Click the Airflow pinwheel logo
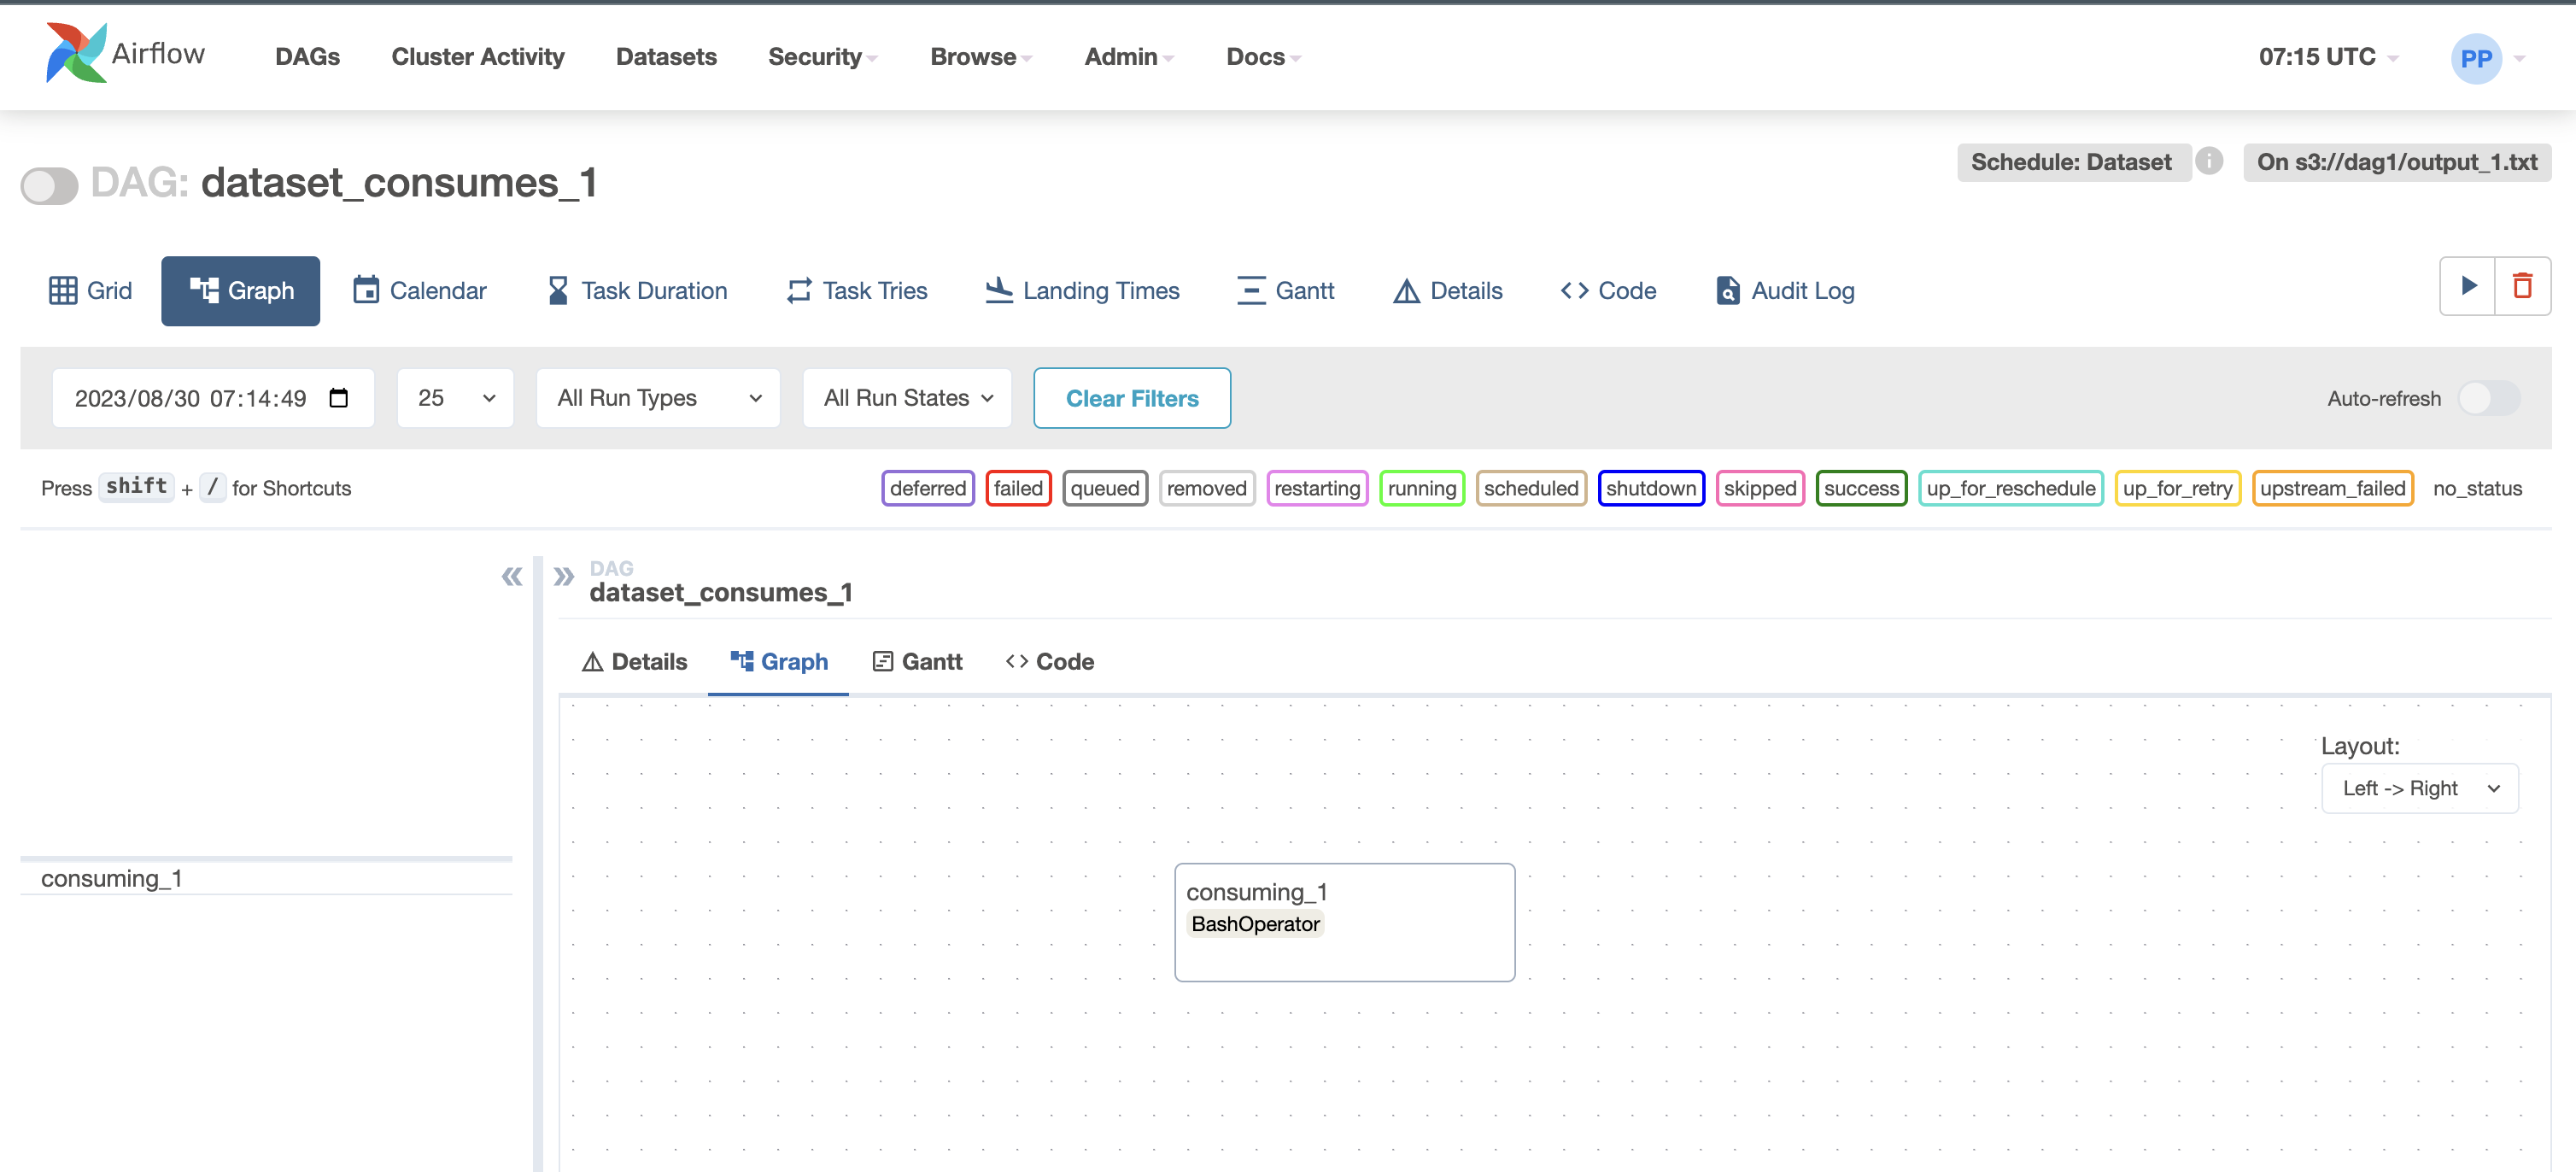2576x1172 pixels. coord(76,54)
